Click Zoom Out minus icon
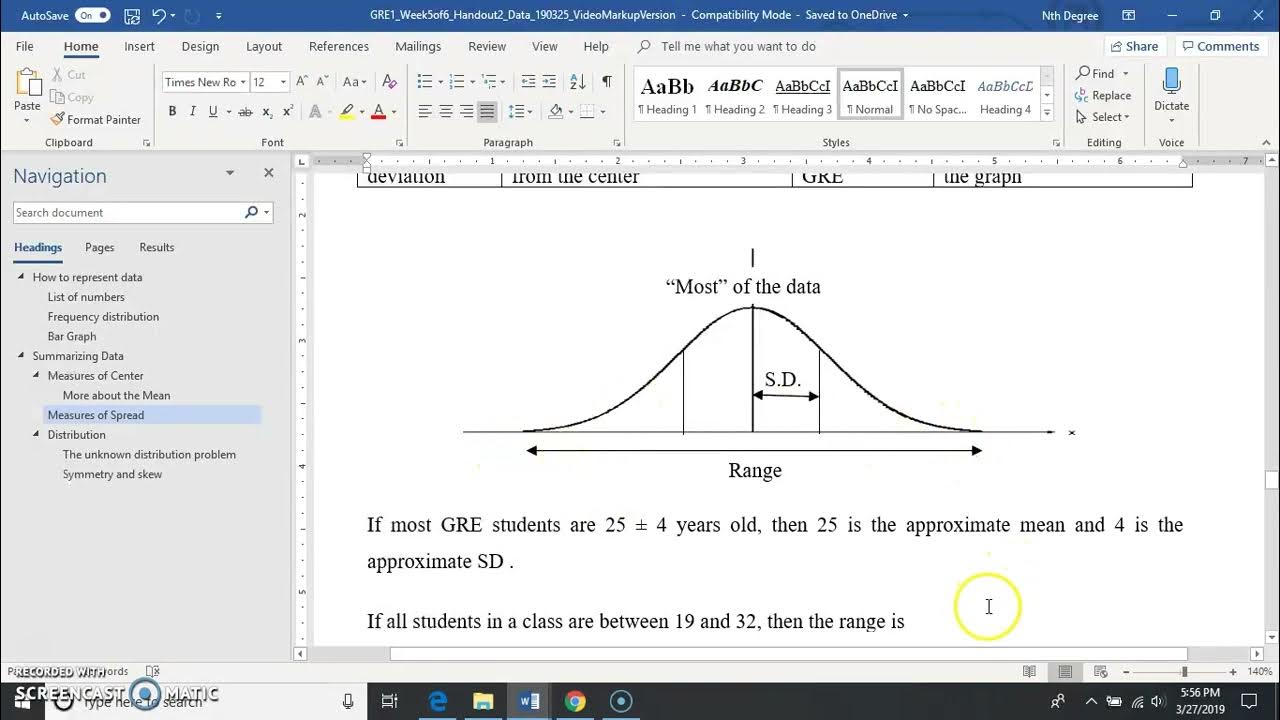 pos(1126,672)
